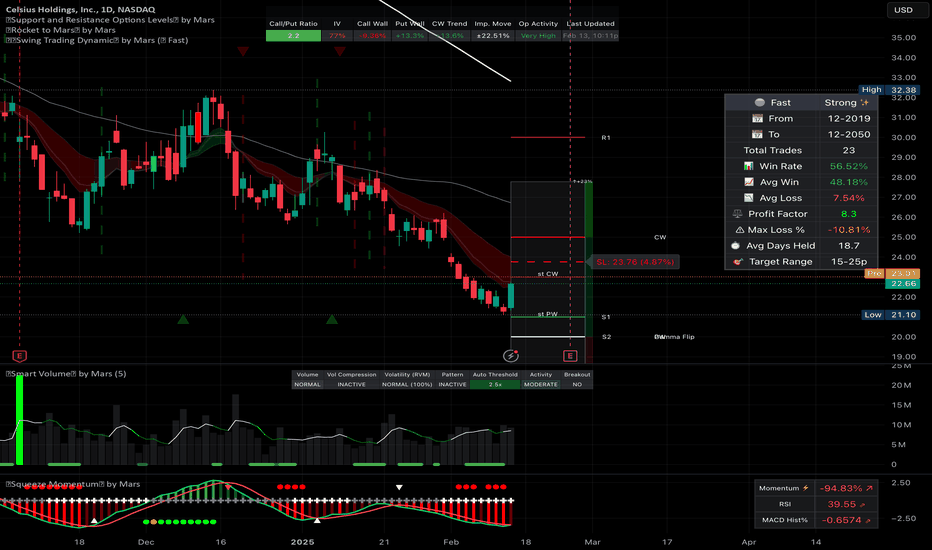Click the Target Range 15-25p value
Image resolution: width=932 pixels, height=550 pixels.
click(849, 262)
